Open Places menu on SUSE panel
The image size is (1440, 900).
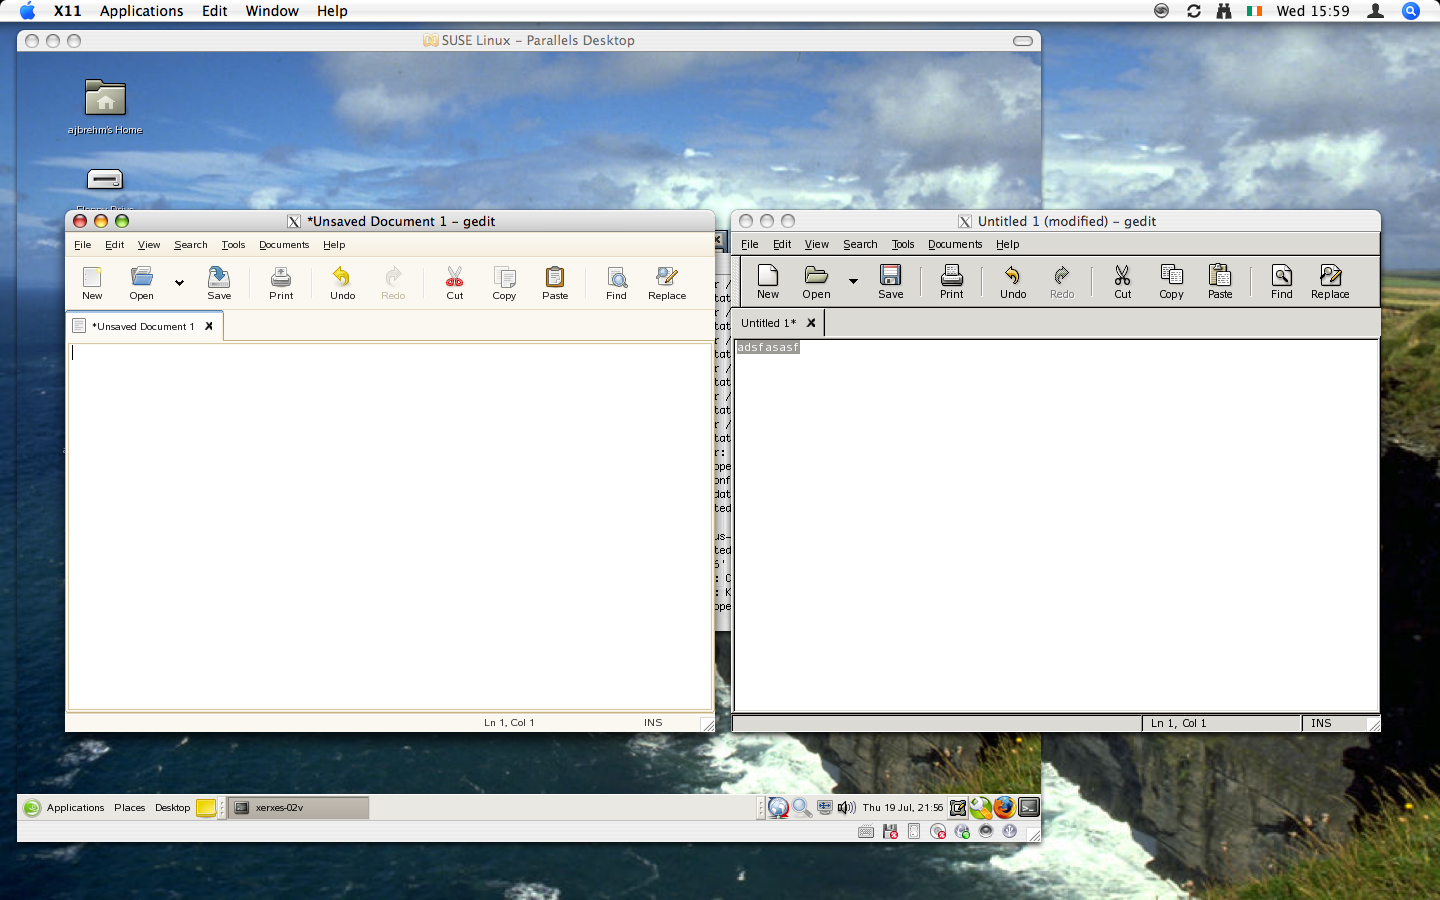129,808
